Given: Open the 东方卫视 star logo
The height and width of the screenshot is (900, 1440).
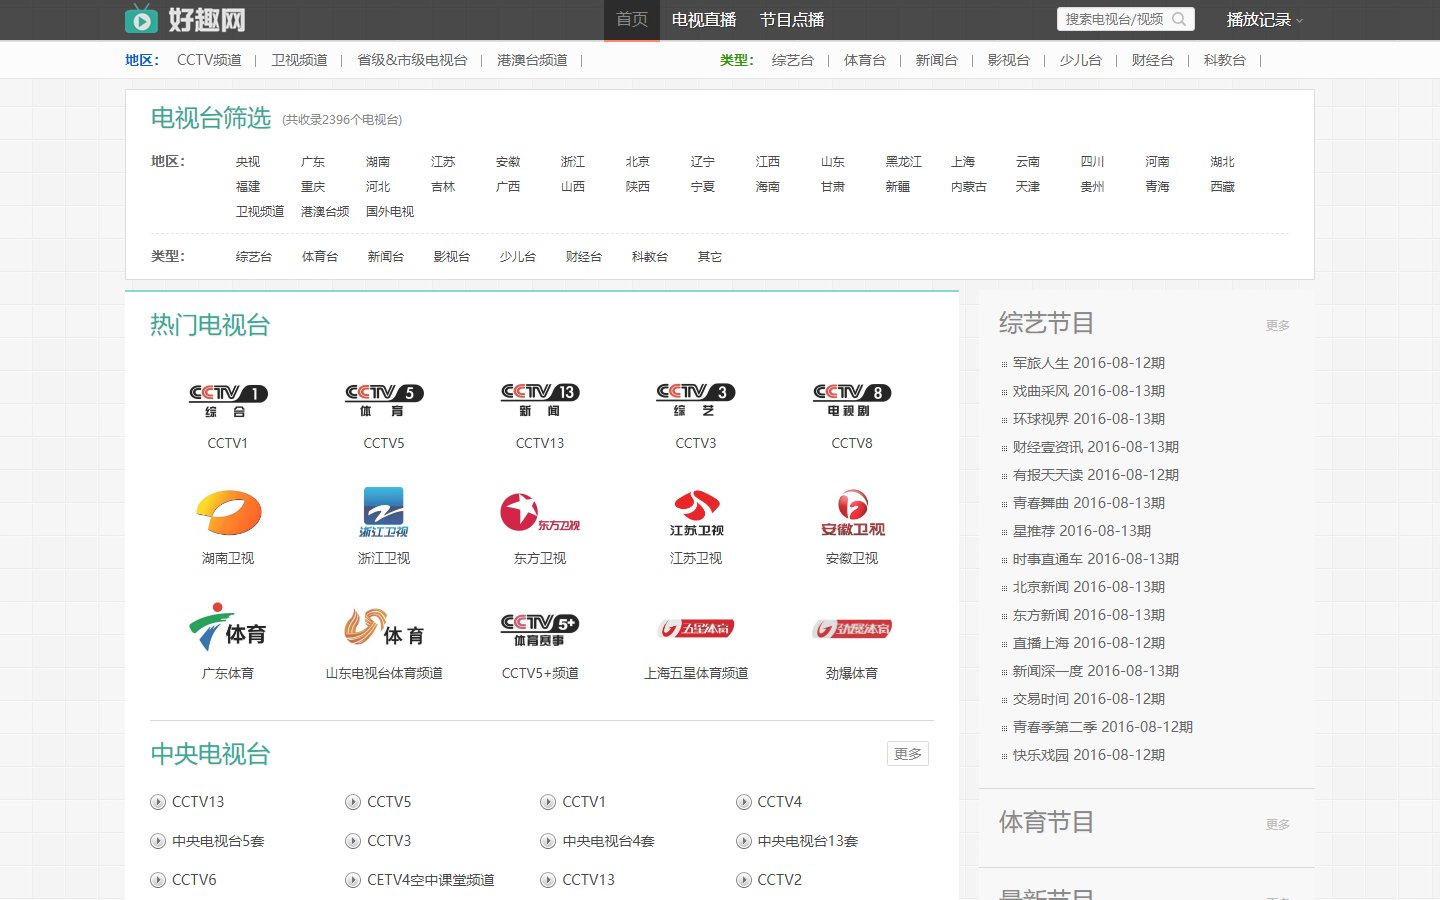Looking at the screenshot, I should [540, 513].
